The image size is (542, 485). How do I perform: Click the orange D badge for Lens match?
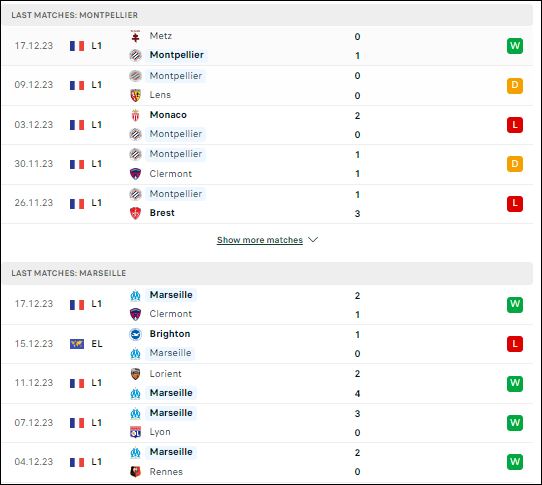[x=515, y=85]
